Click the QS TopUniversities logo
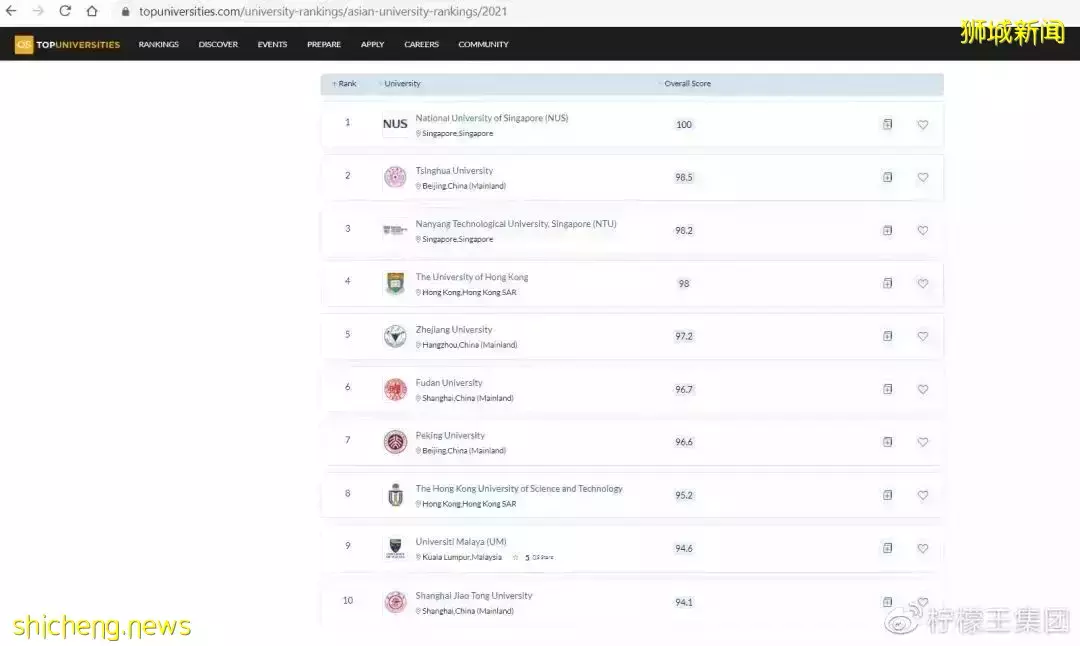The width and height of the screenshot is (1080, 646). pos(67,45)
